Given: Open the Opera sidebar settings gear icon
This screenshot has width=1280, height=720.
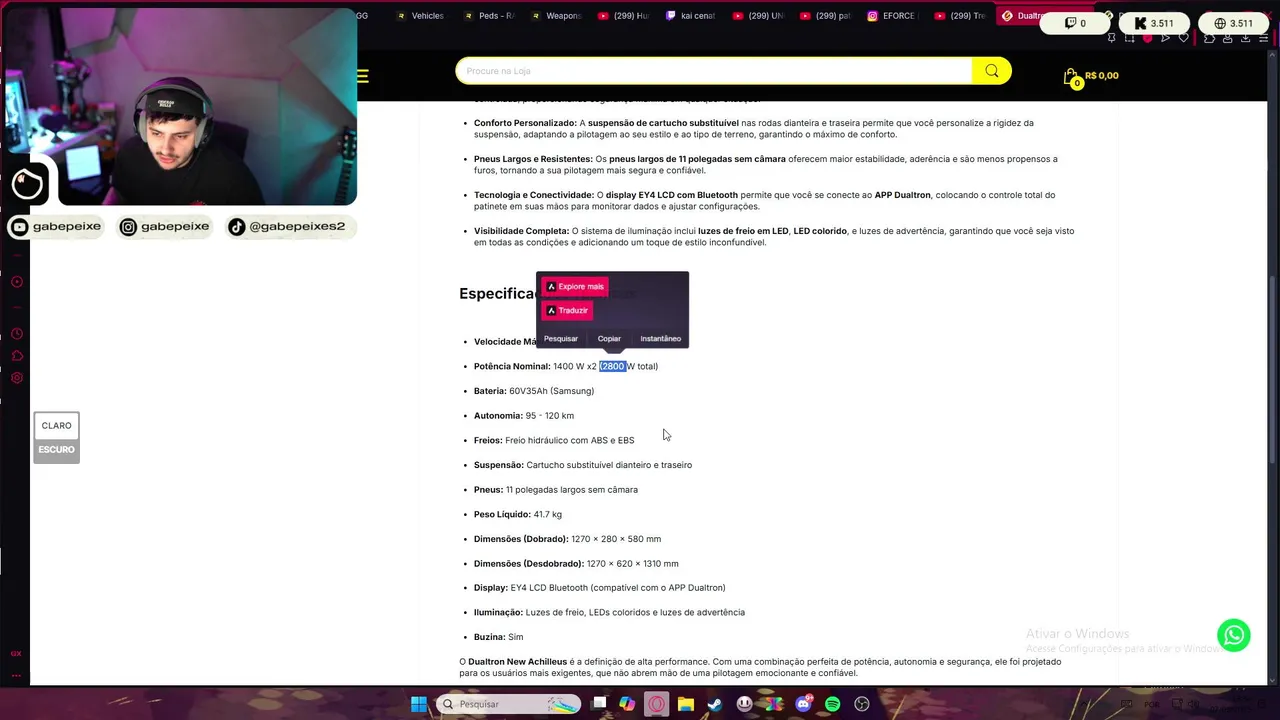Looking at the screenshot, I should [x=17, y=378].
